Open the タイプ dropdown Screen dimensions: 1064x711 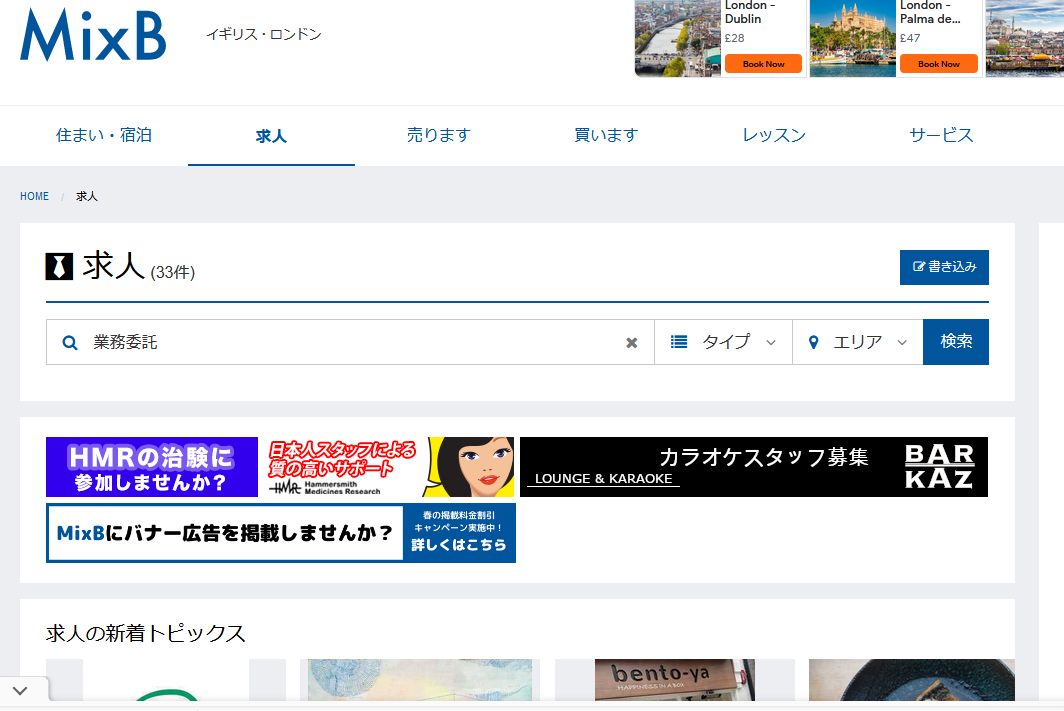[x=723, y=342]
